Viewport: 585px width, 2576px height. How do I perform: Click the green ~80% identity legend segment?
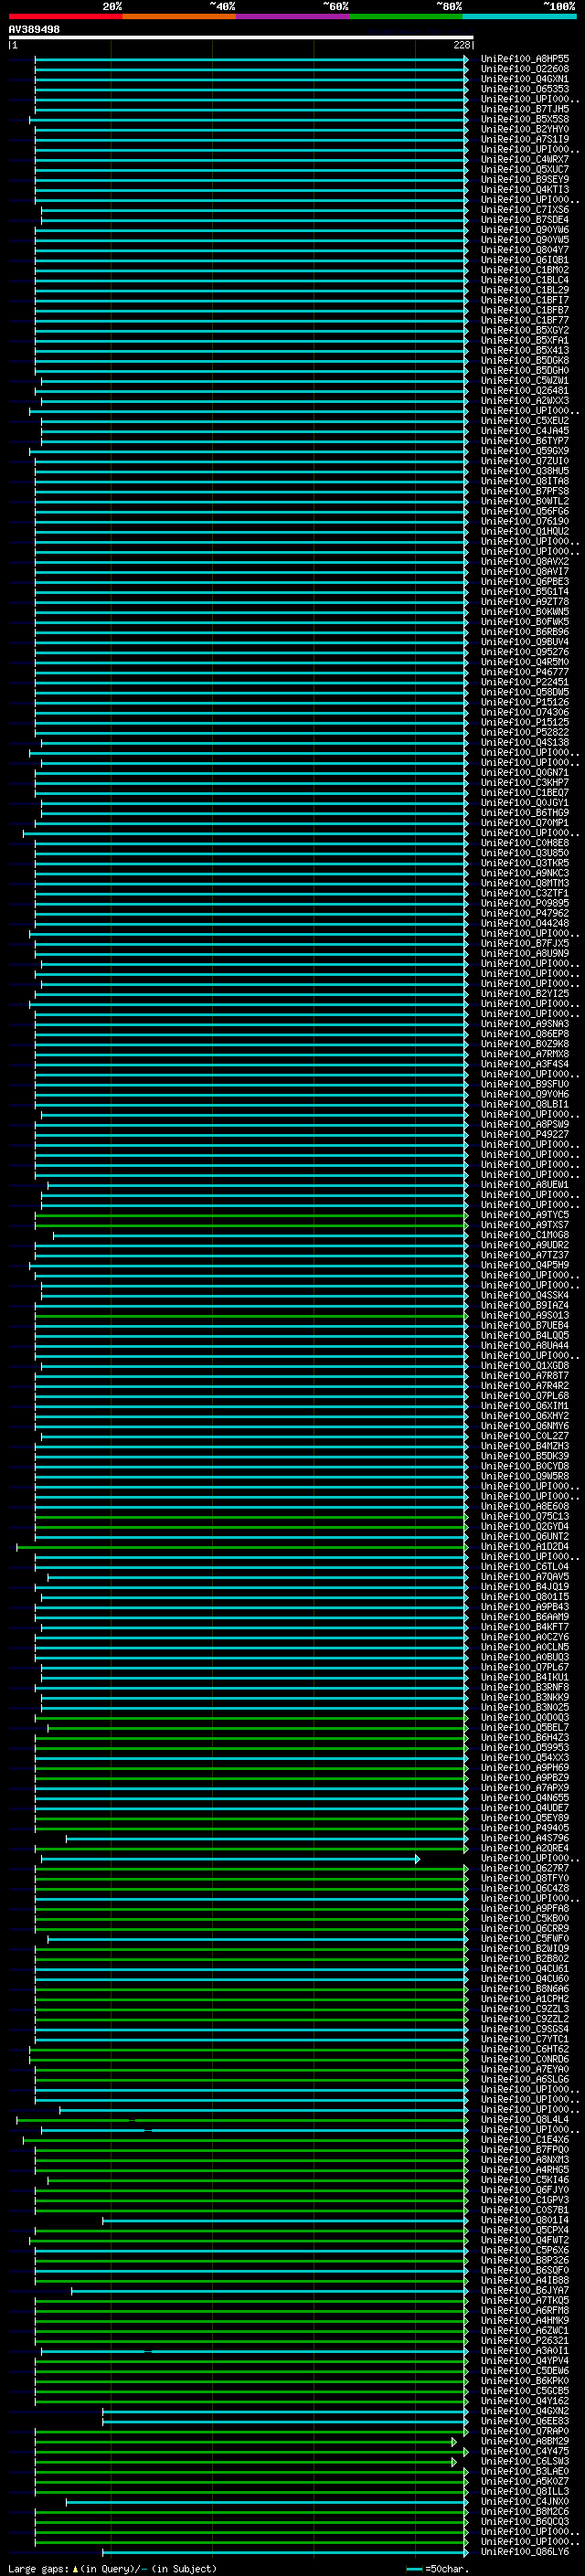(x=406, y=16)
